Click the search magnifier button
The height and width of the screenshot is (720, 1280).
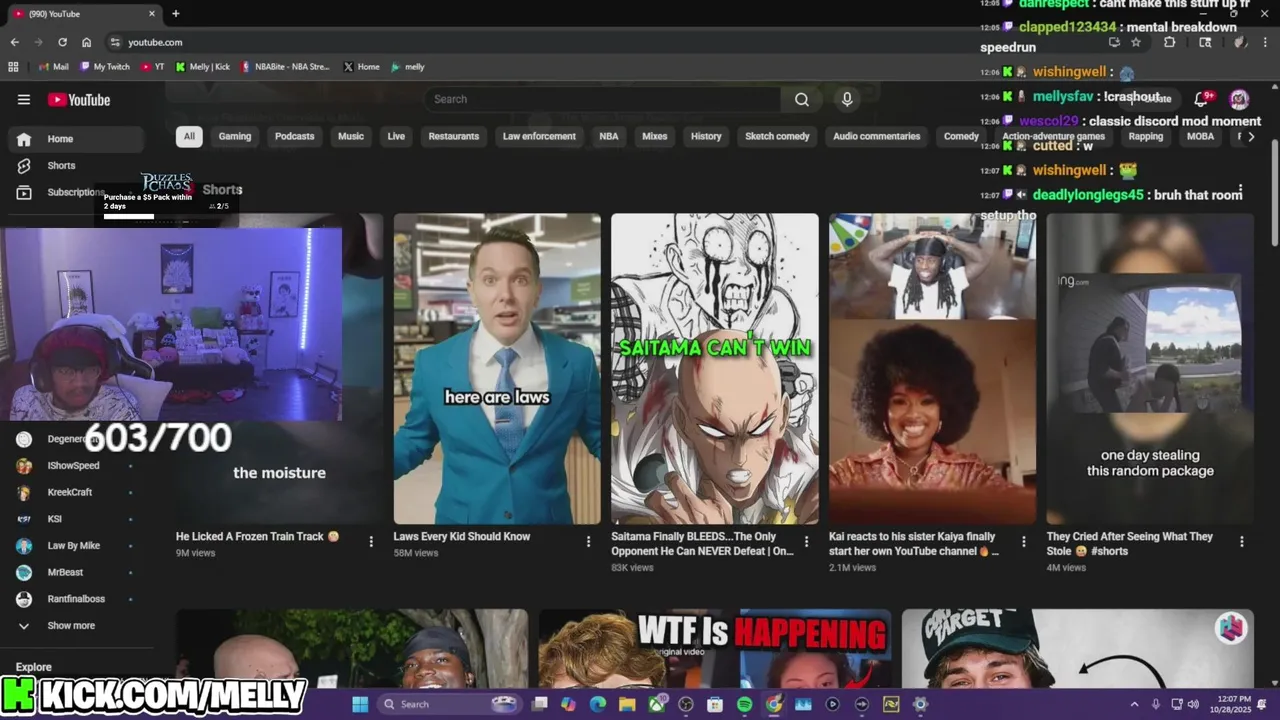coord(802,99)
